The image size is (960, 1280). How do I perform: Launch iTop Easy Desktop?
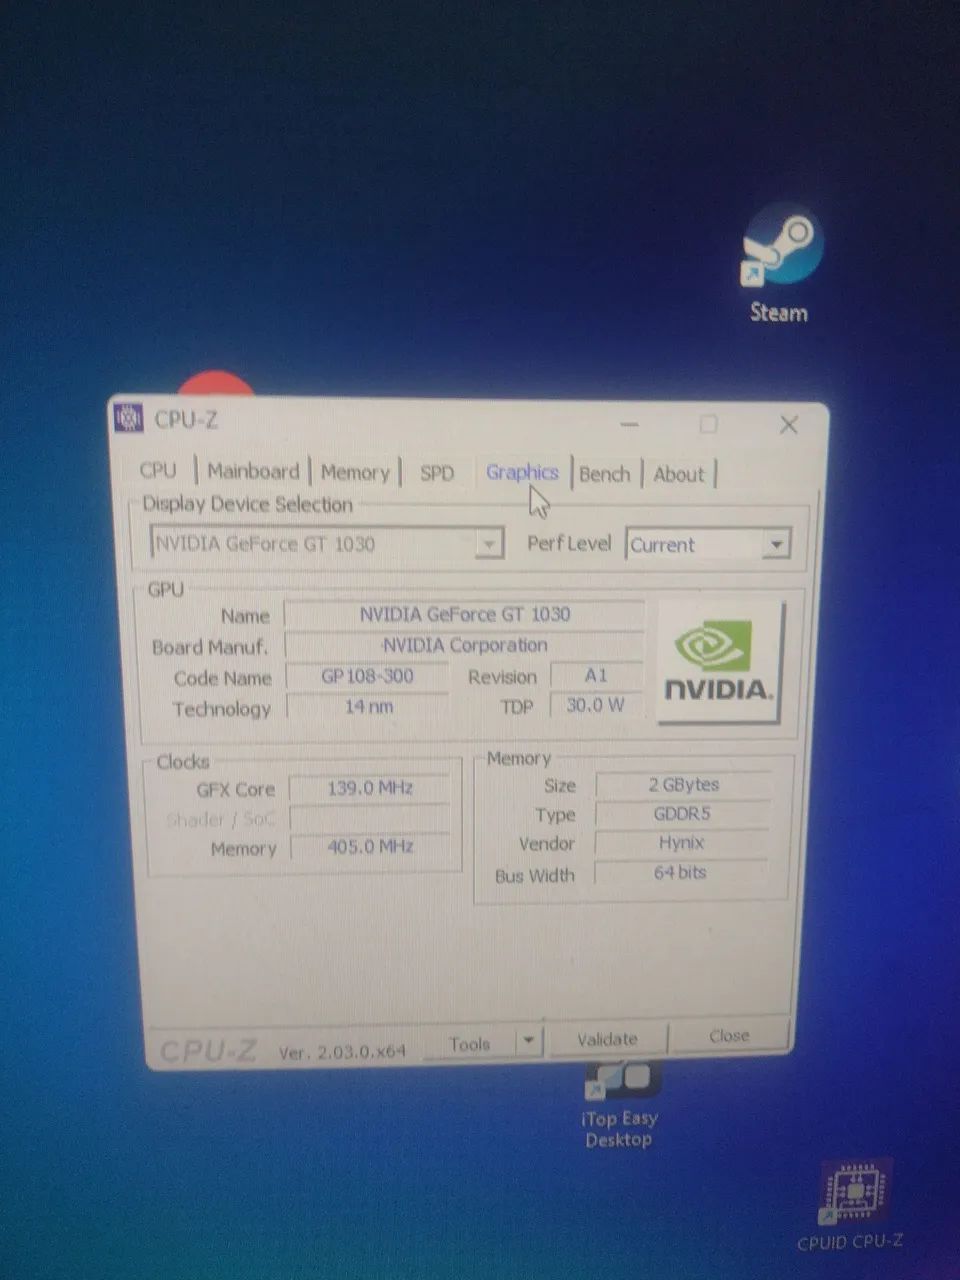click(618, 1080)
